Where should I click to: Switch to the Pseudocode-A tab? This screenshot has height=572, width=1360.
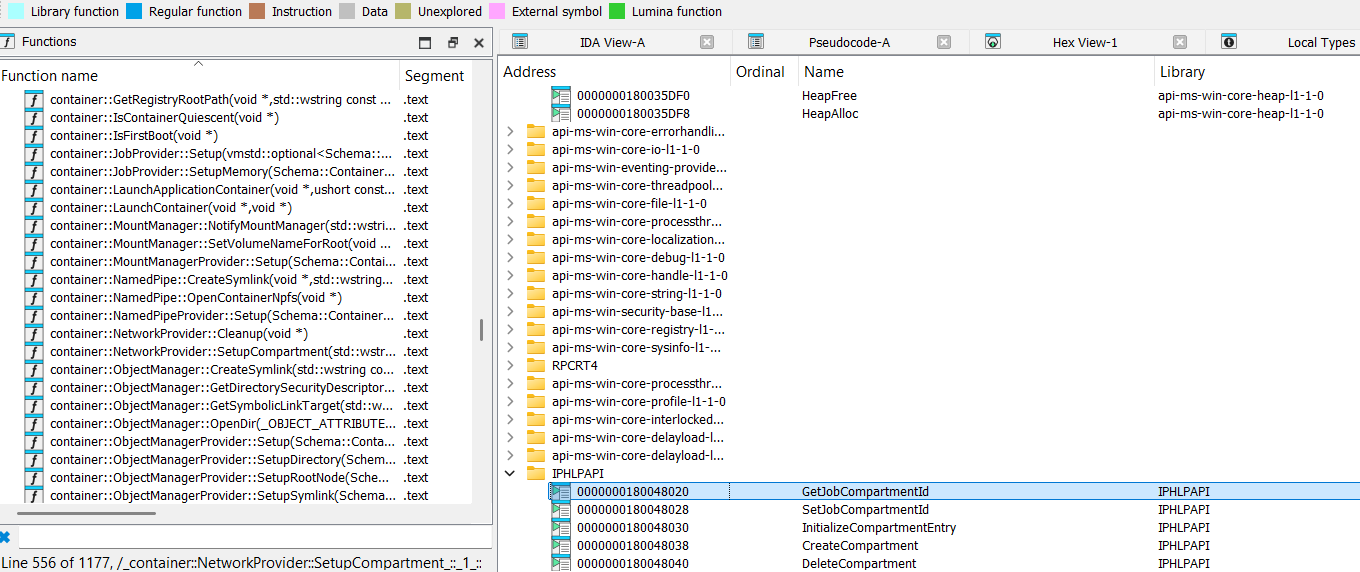click(x=848, y=42)
